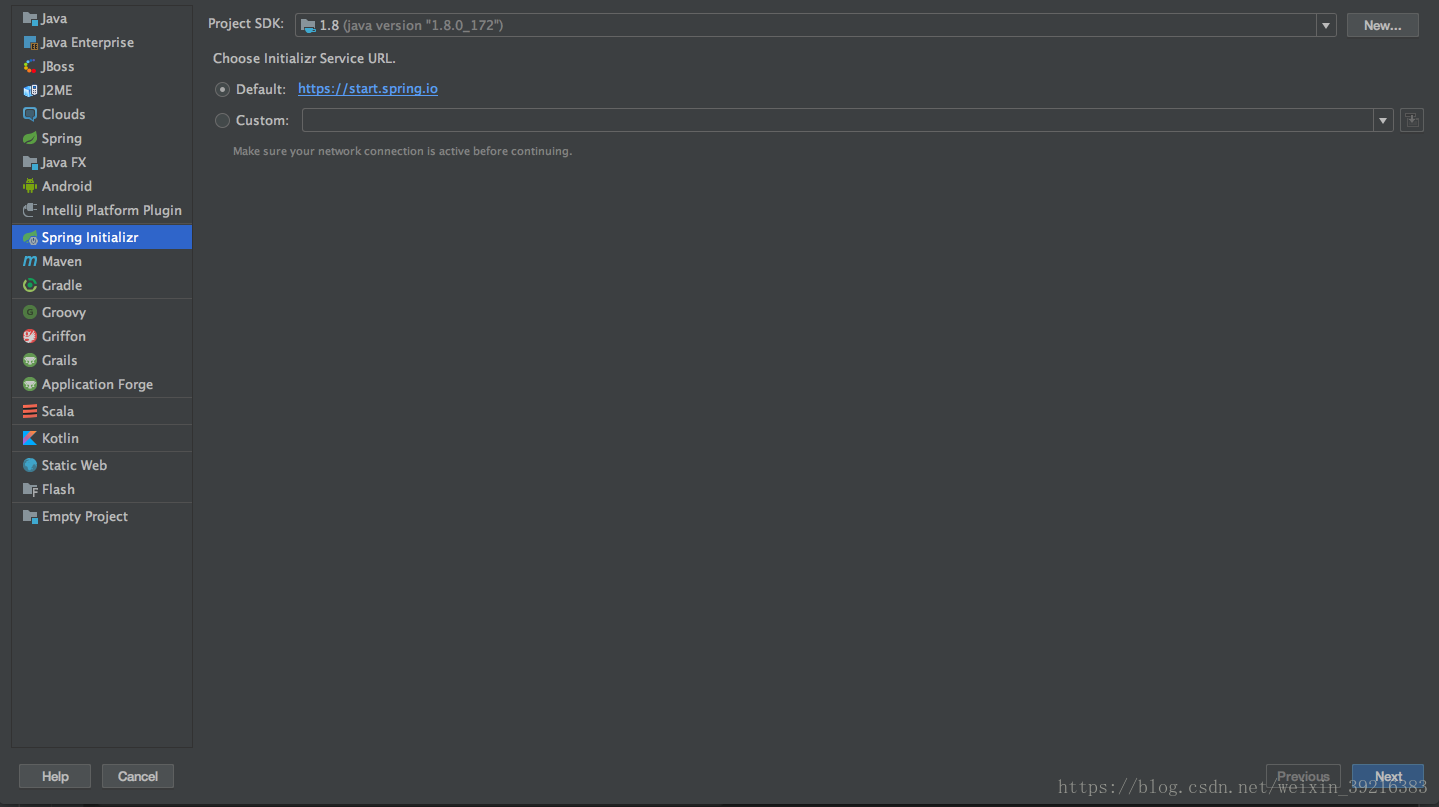
Task: Choose the Java Enterprise icon
Action: tap(30, 43)
